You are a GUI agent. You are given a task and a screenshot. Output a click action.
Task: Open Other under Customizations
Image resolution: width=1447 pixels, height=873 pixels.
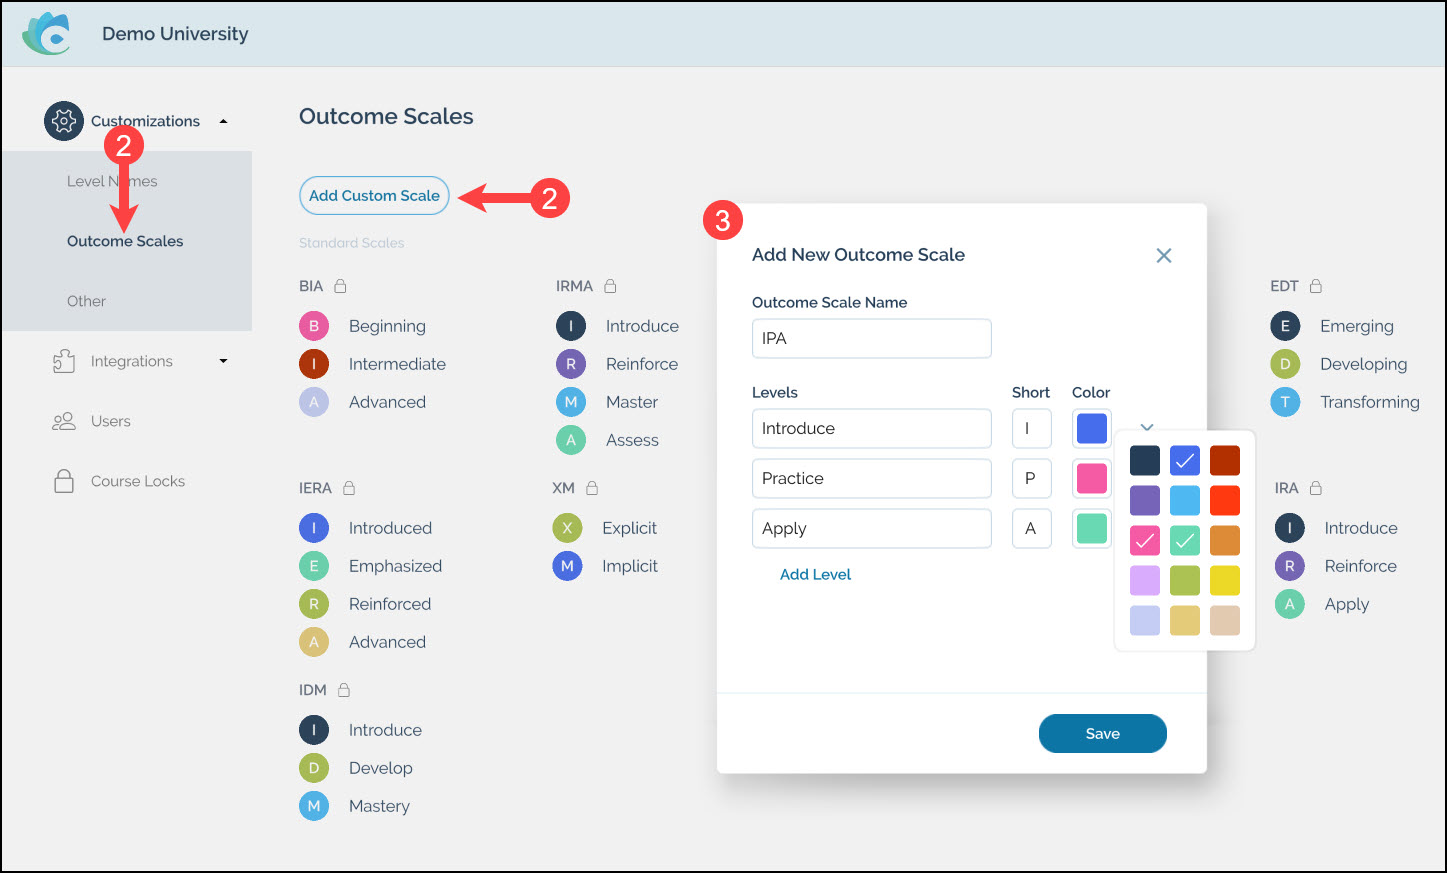click(x=86, y=301)
